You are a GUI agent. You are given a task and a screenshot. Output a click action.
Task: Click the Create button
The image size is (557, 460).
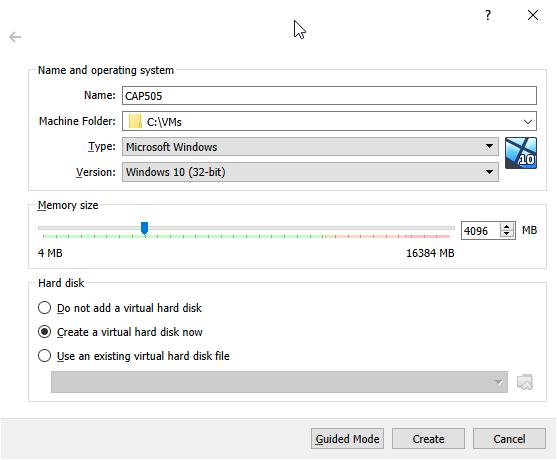(428, 439)
